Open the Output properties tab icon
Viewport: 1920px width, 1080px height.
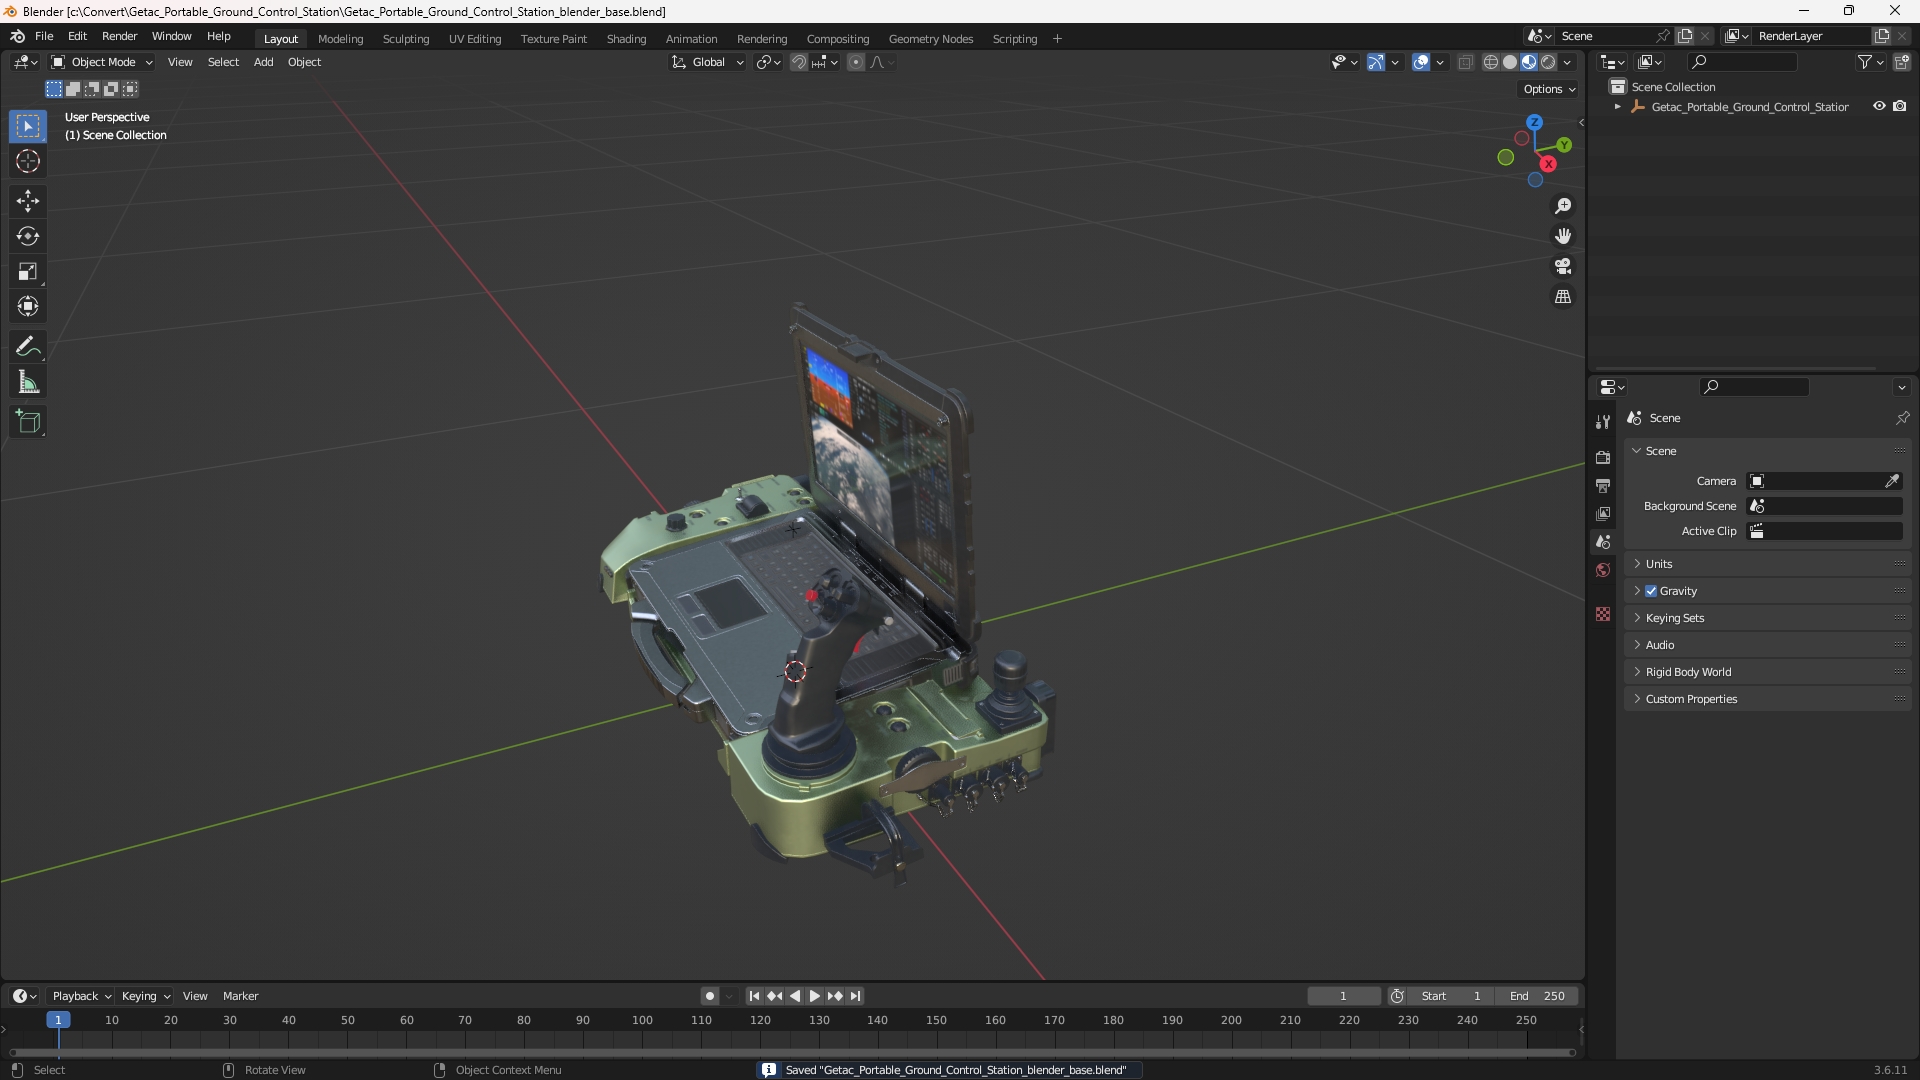pyautogui.click(x=1603, y=485)
